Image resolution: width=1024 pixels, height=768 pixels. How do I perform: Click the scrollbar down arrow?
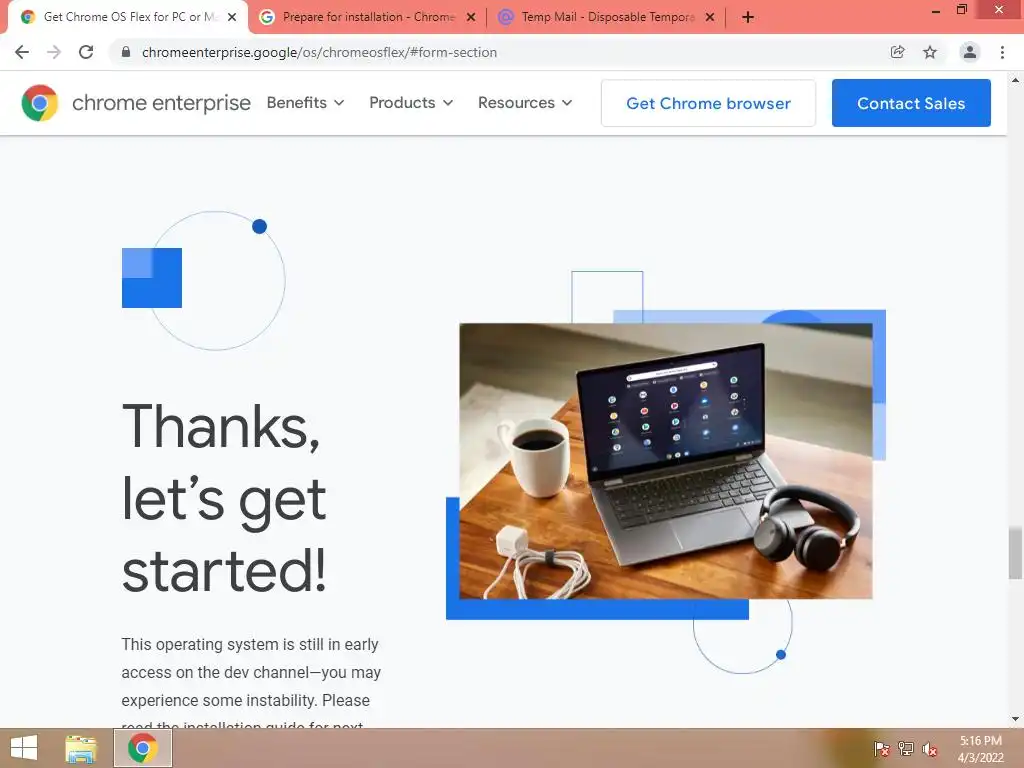[x=1015, y=720]
